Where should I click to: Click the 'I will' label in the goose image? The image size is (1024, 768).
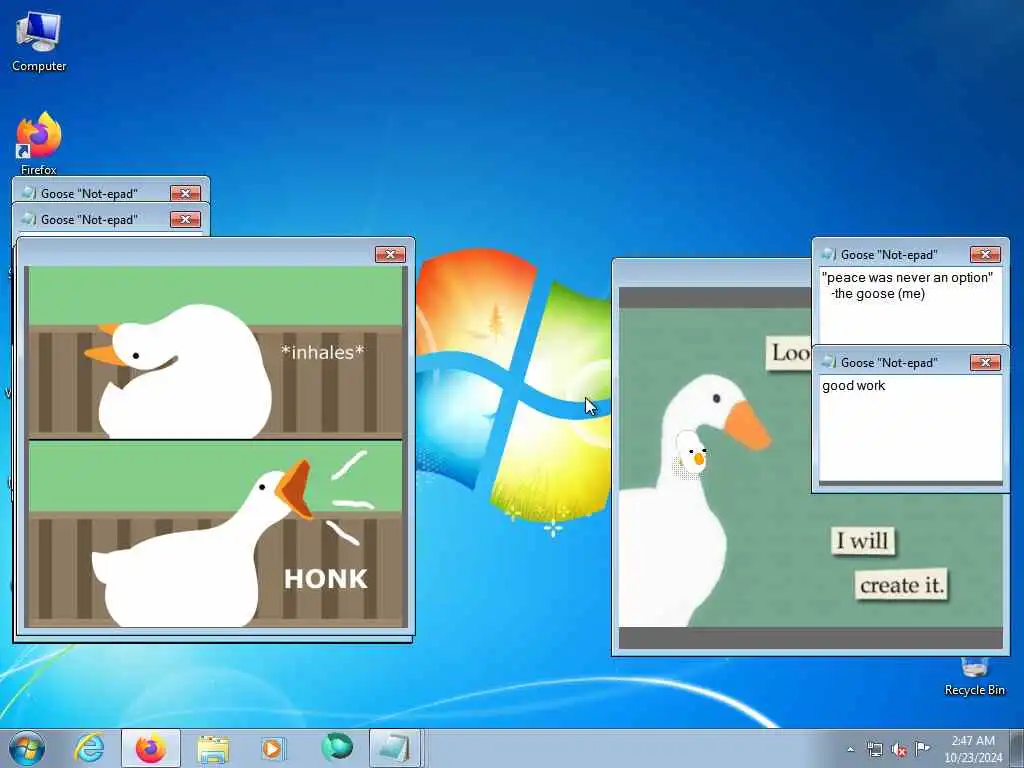click(x=863, y=541)
